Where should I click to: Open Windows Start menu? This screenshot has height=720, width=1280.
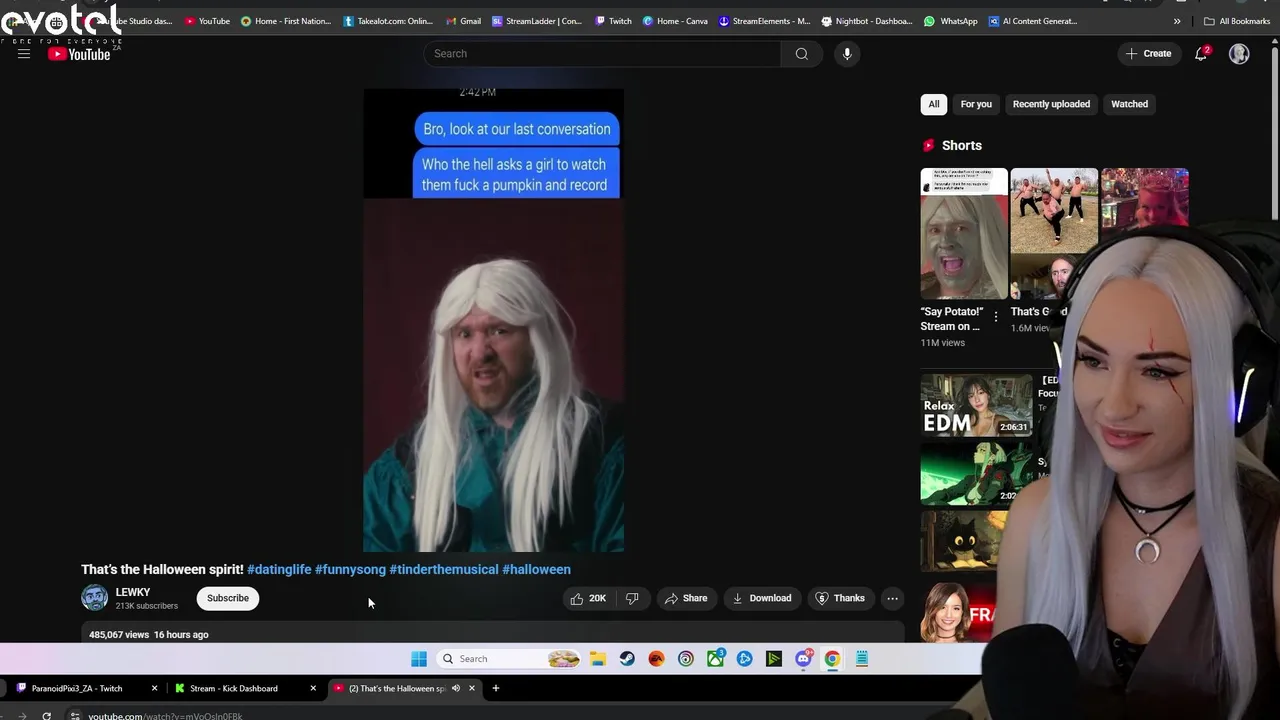click(x=419, y=658)
